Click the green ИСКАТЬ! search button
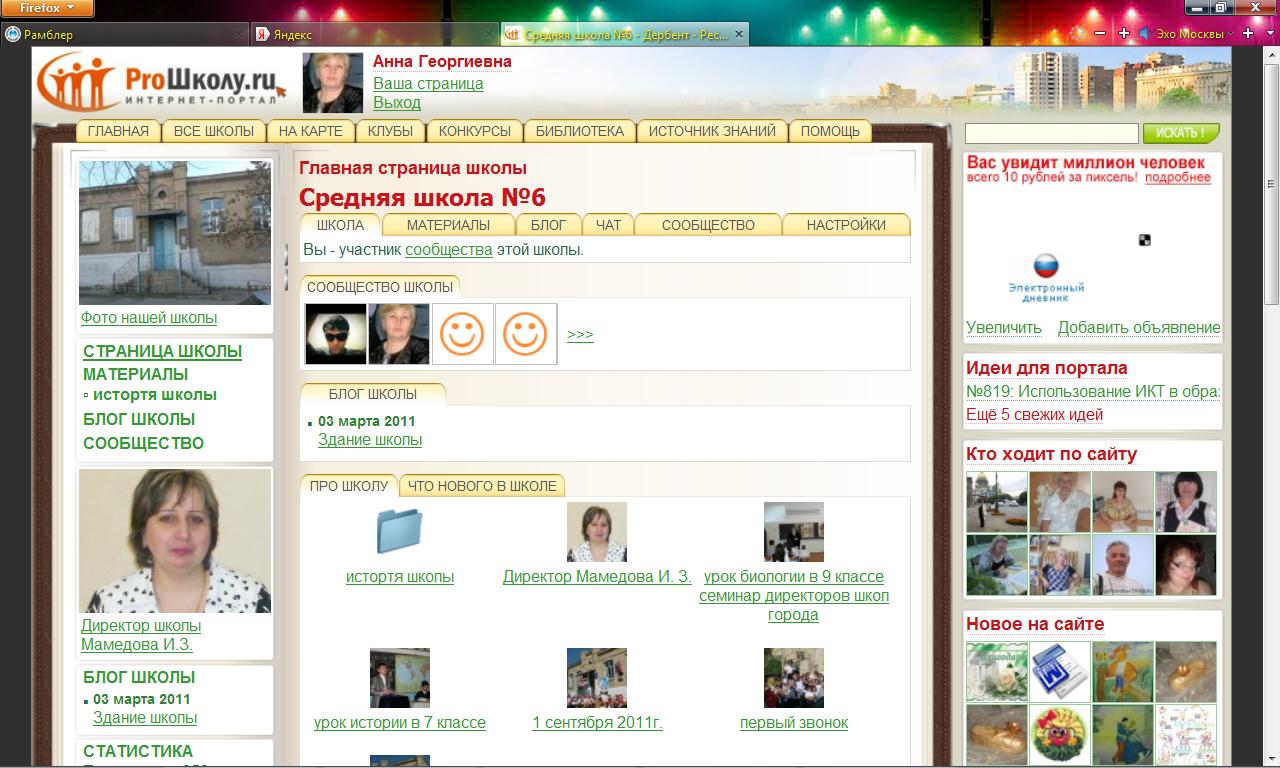The width and height of the screenshot is (1280, 768). (x=1181, y=133)
